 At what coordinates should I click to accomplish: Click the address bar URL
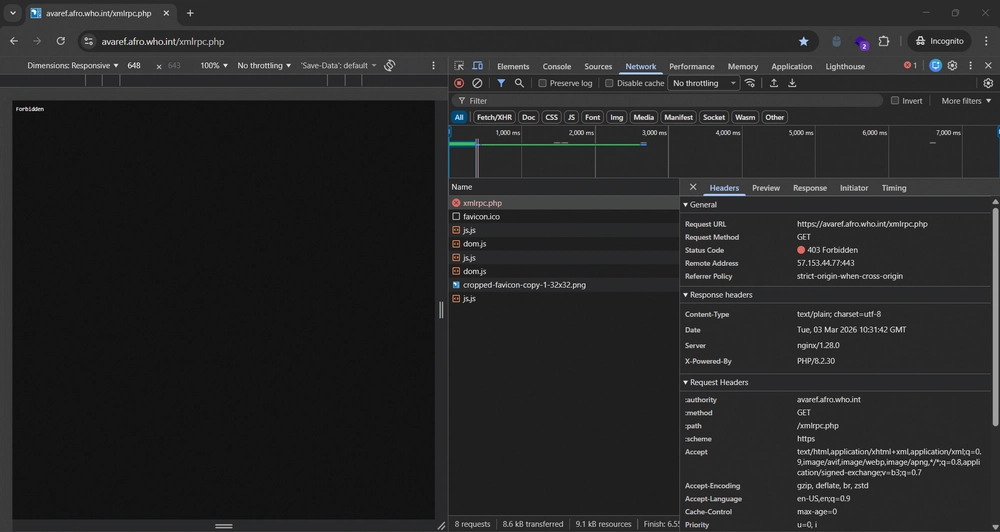[163, 41]
